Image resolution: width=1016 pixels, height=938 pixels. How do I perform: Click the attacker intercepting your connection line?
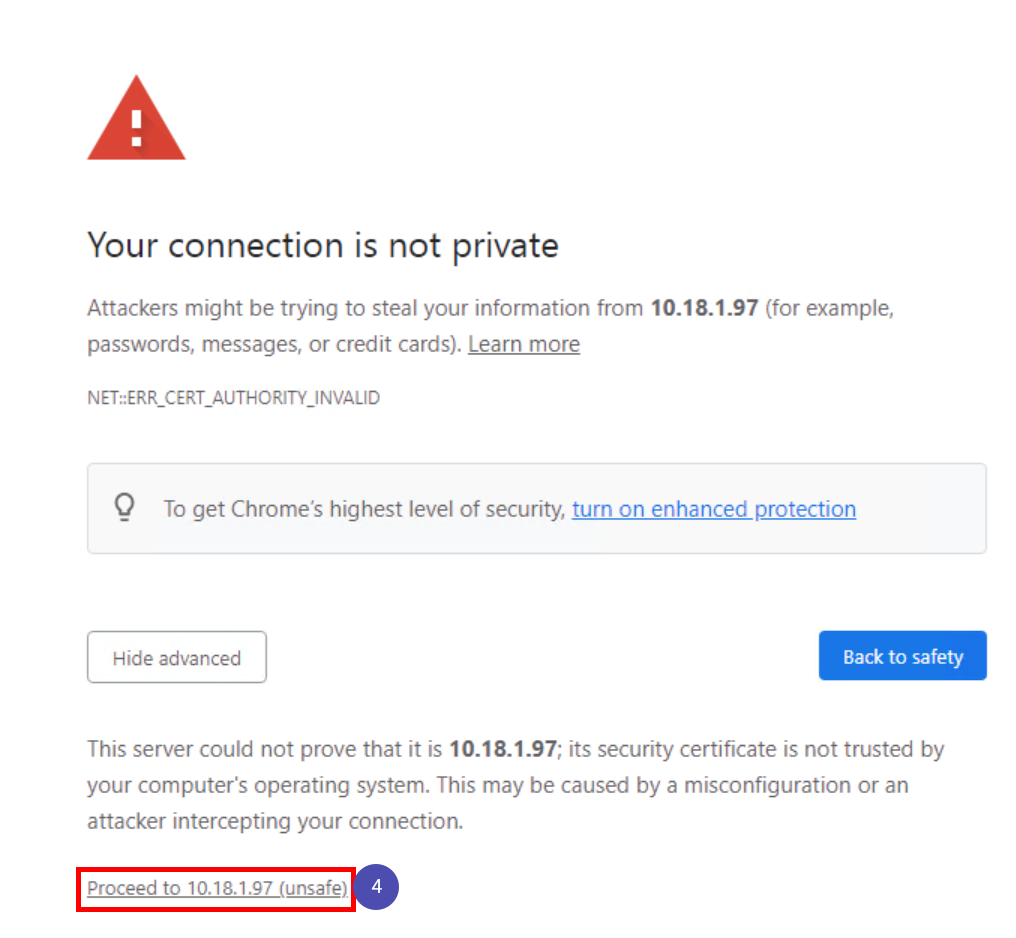[275, 821]
